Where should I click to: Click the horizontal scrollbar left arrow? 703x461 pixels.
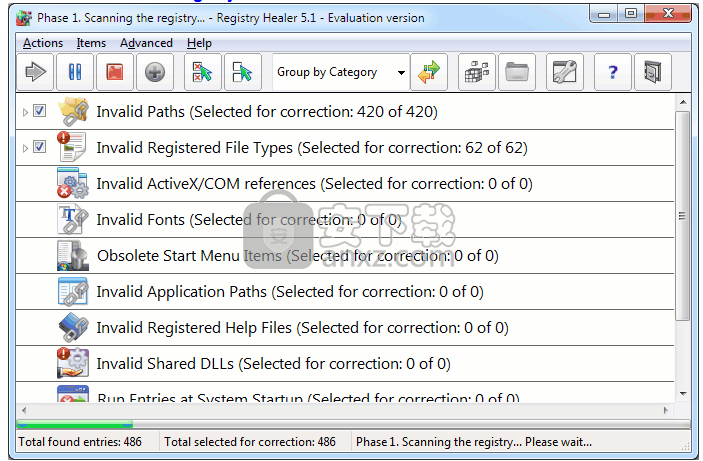click(x=24, y=410)
